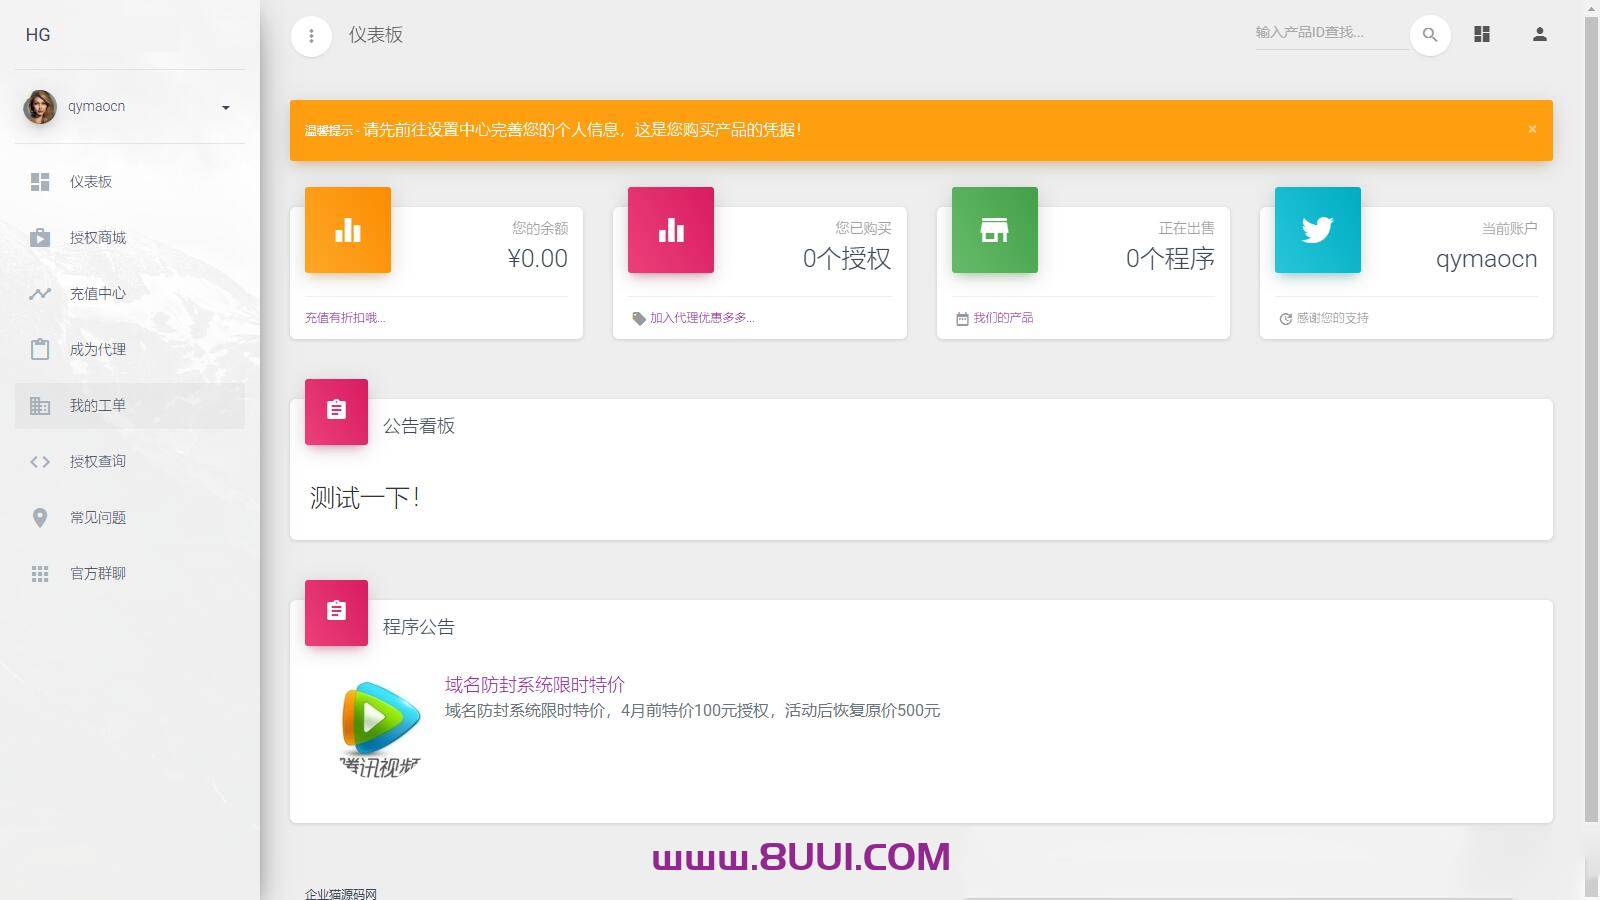Viewport: 1600px width, 900px height.
Task: Click the user profile icon at top right
Action: coord(1538,34)
